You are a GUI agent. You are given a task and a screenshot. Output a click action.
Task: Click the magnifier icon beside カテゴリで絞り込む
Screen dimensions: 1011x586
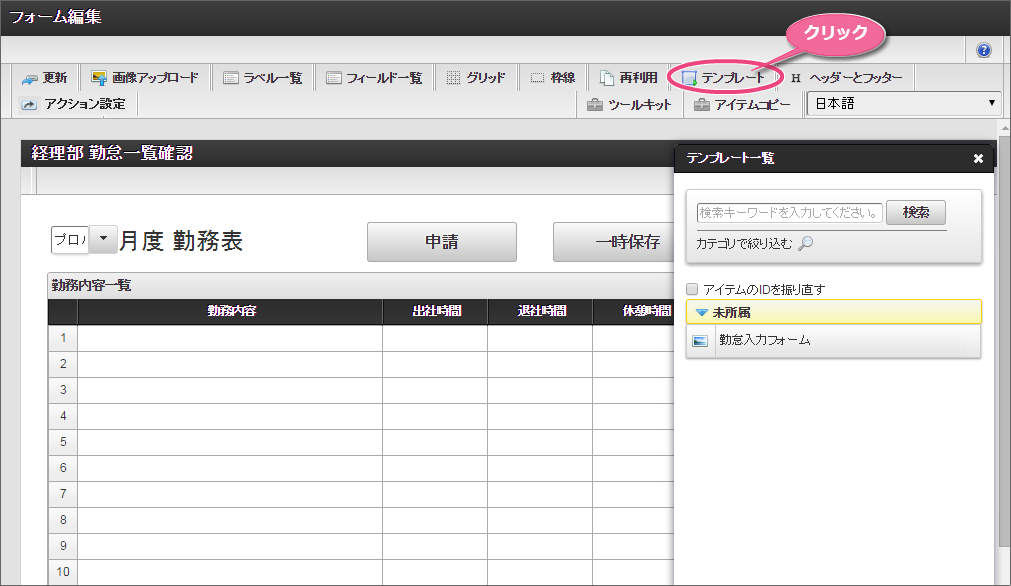coord(806,243)
